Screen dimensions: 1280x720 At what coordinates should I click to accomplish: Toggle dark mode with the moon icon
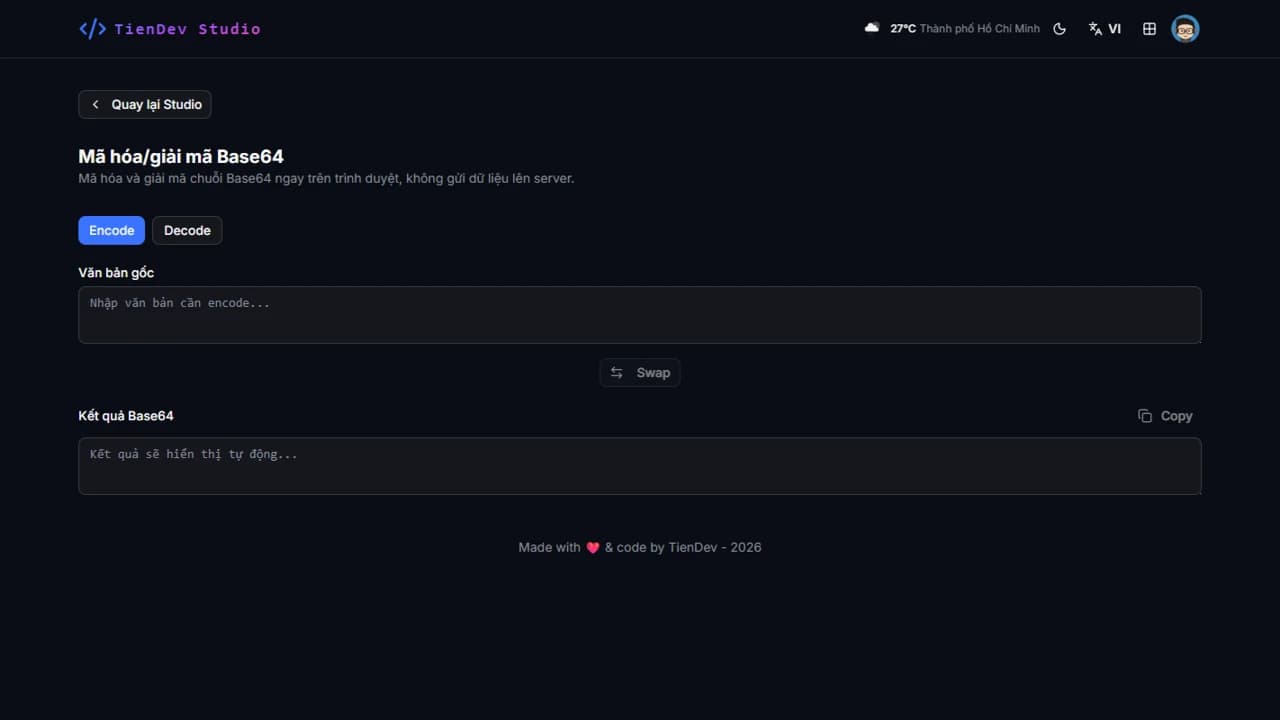1059,28
